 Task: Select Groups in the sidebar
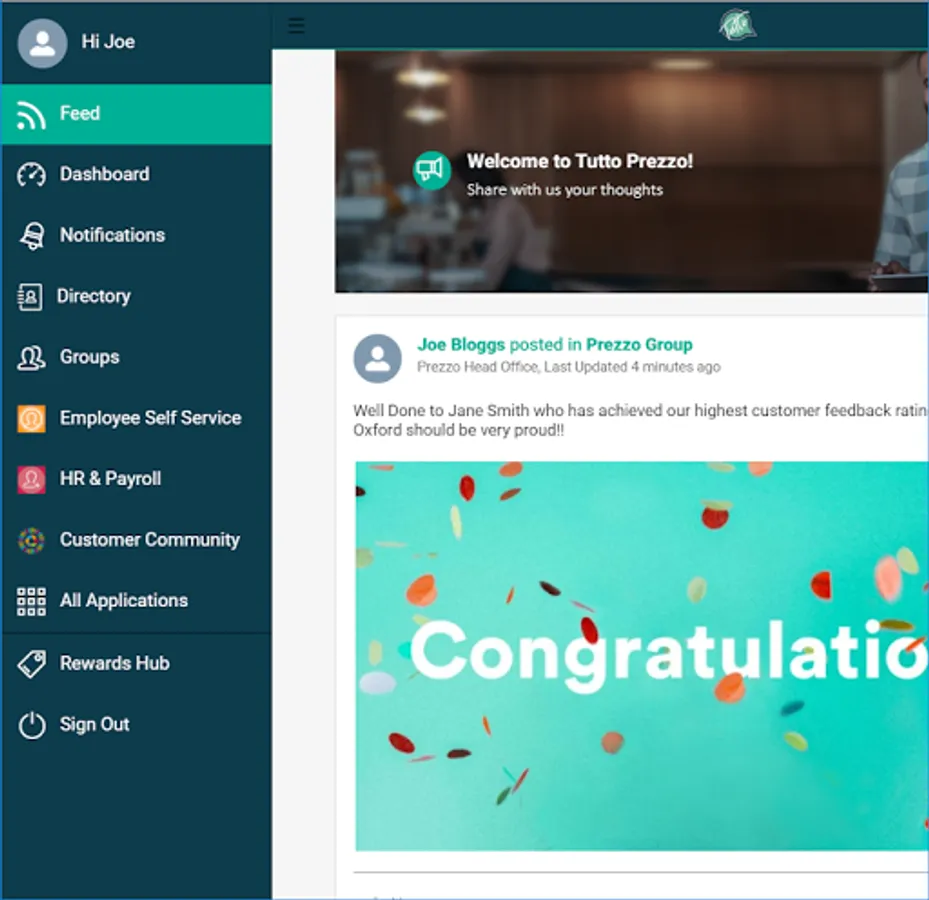tap(136, 357)
